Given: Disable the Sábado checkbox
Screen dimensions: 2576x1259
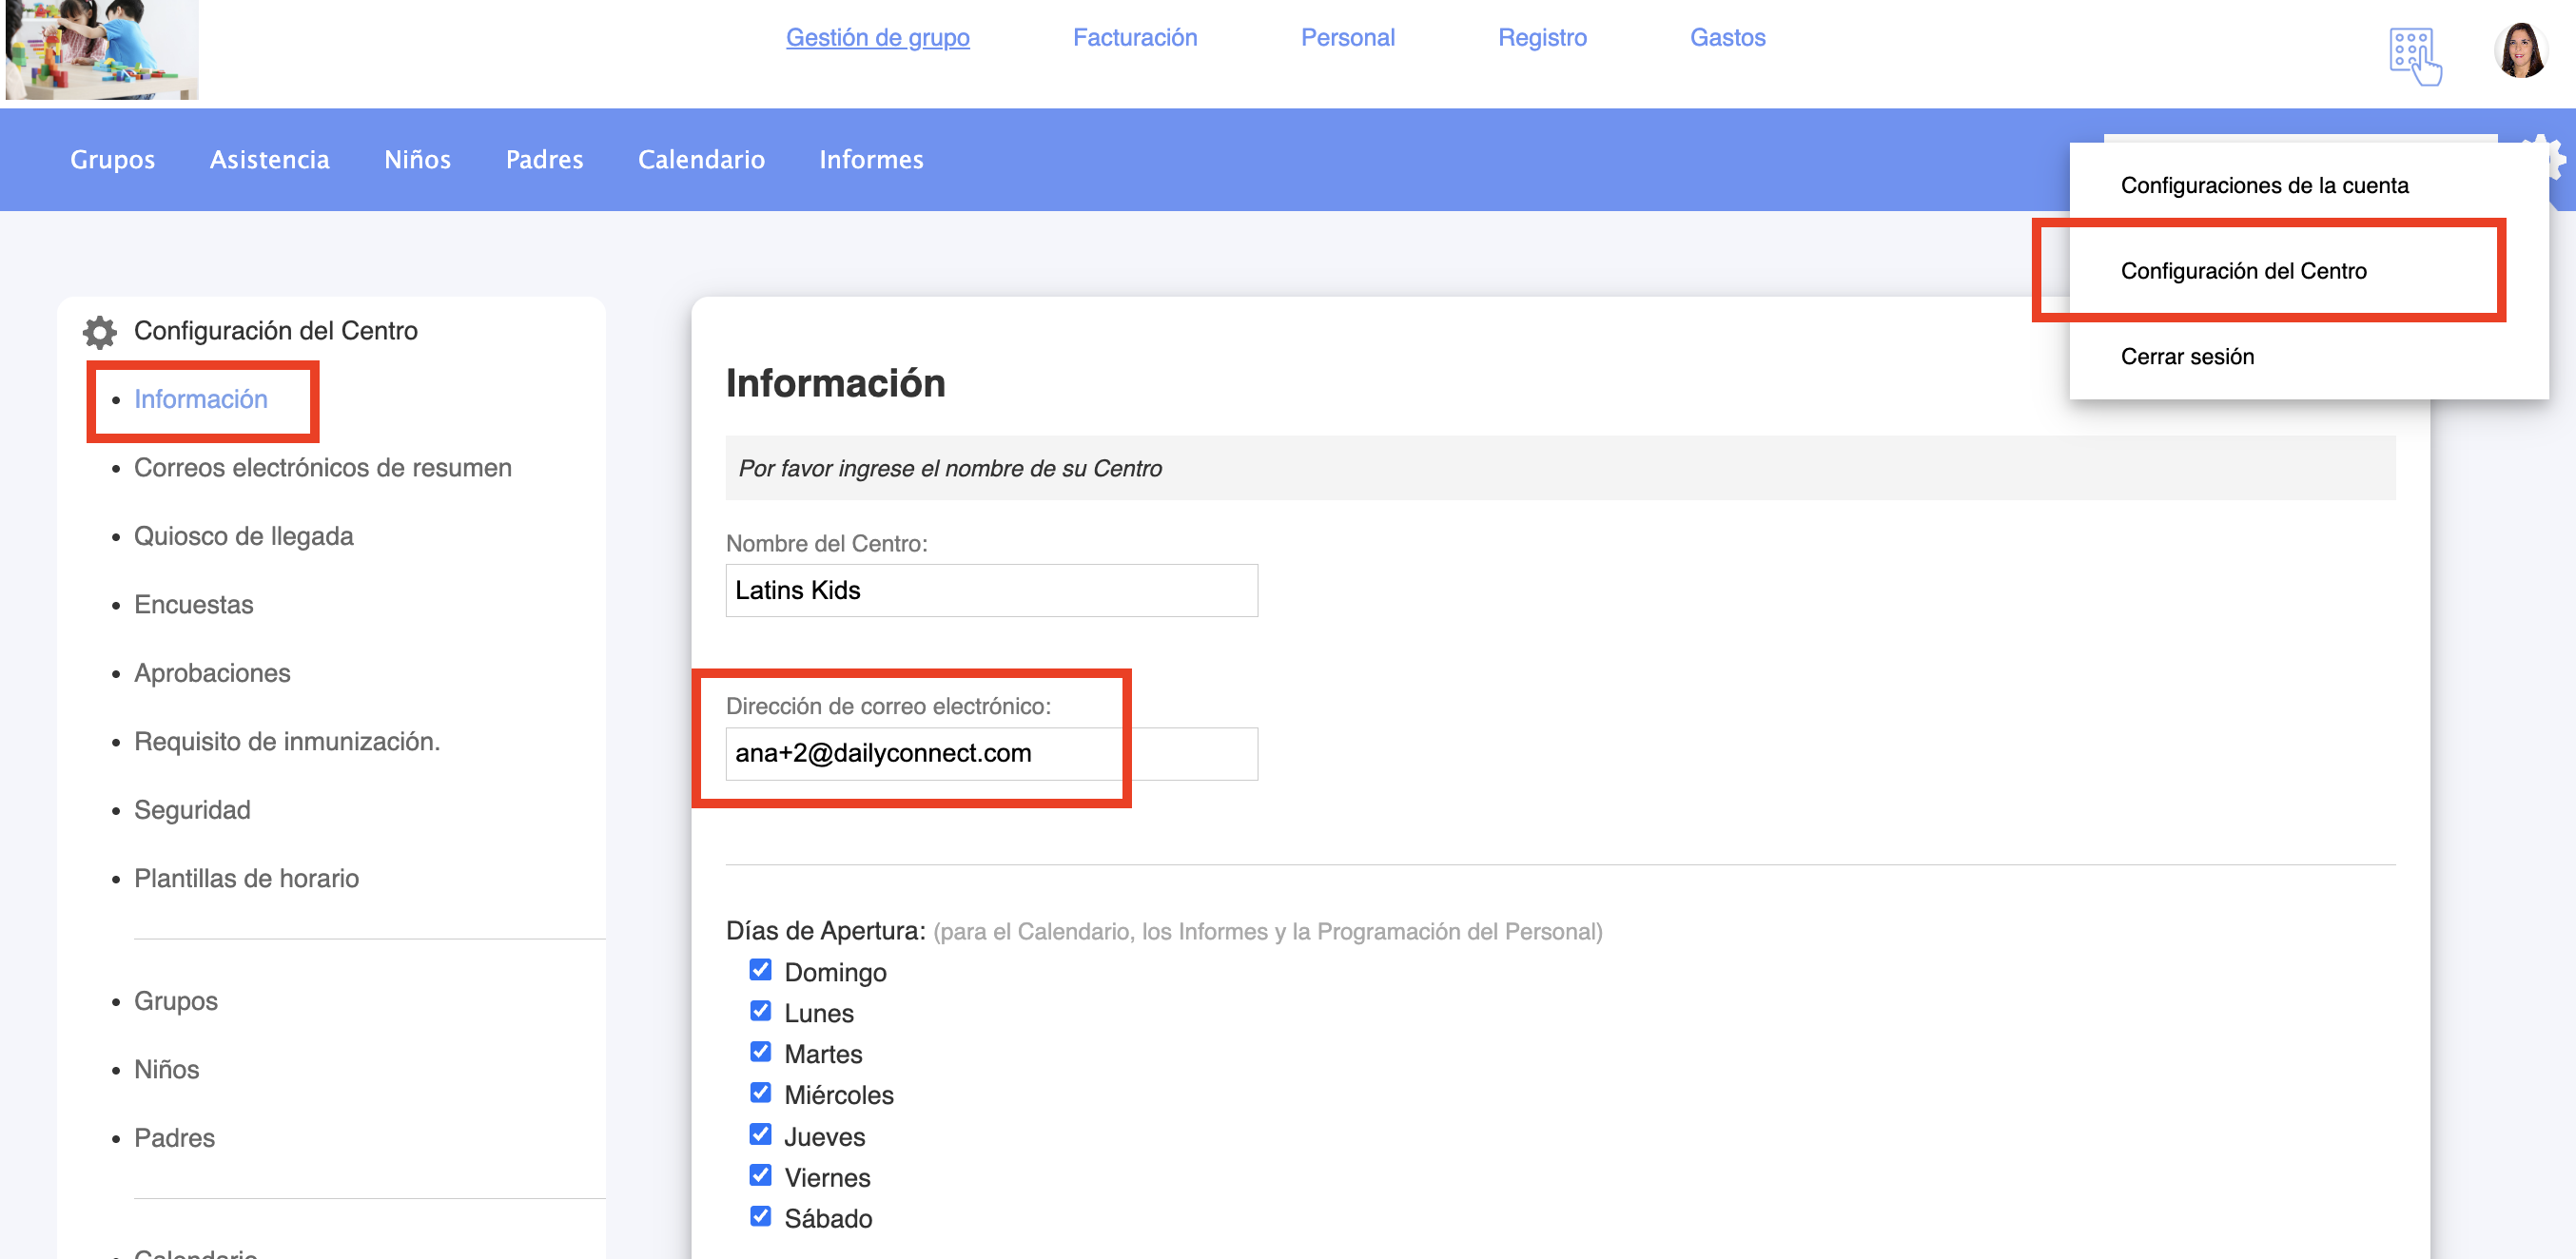Looking at the screenshot, I should tap(760, 1216).
